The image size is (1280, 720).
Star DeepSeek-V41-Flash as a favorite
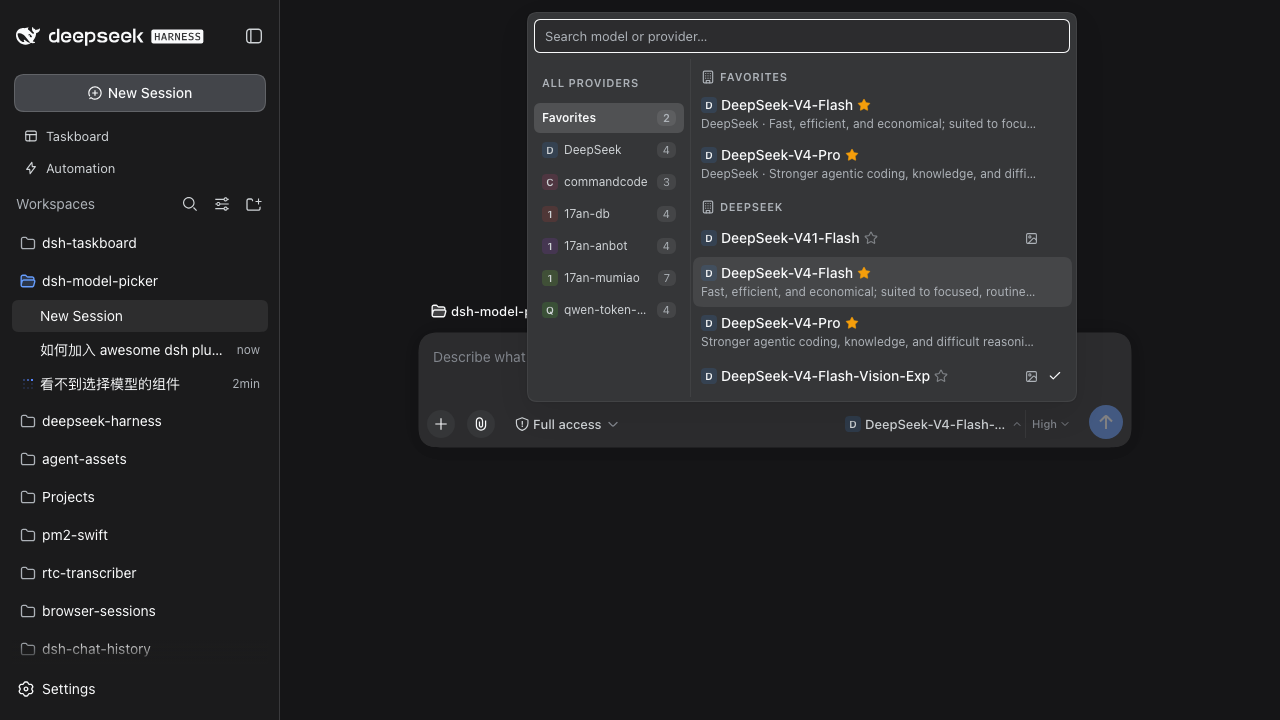(x=871, y=238)
